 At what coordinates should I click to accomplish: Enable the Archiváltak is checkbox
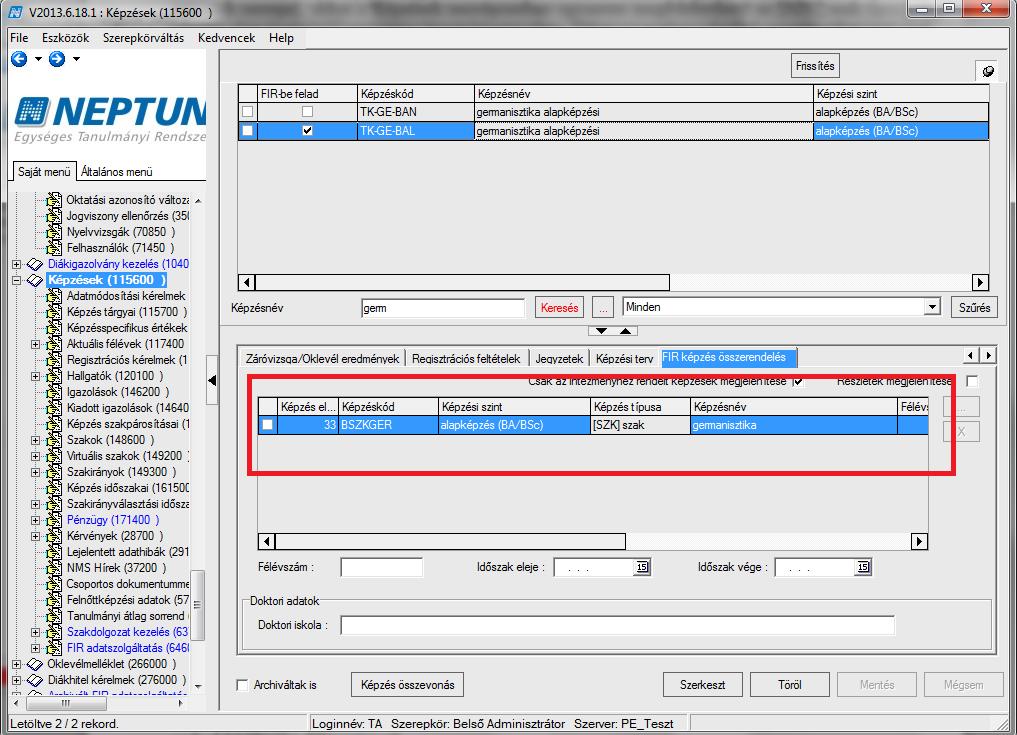243,685
